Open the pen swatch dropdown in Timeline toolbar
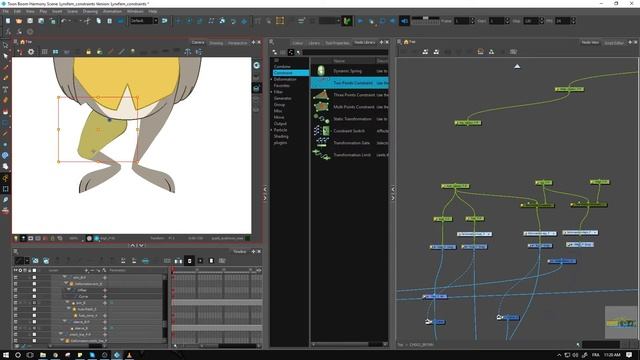Viewport: 640px width, 360px height. (27, 261)
